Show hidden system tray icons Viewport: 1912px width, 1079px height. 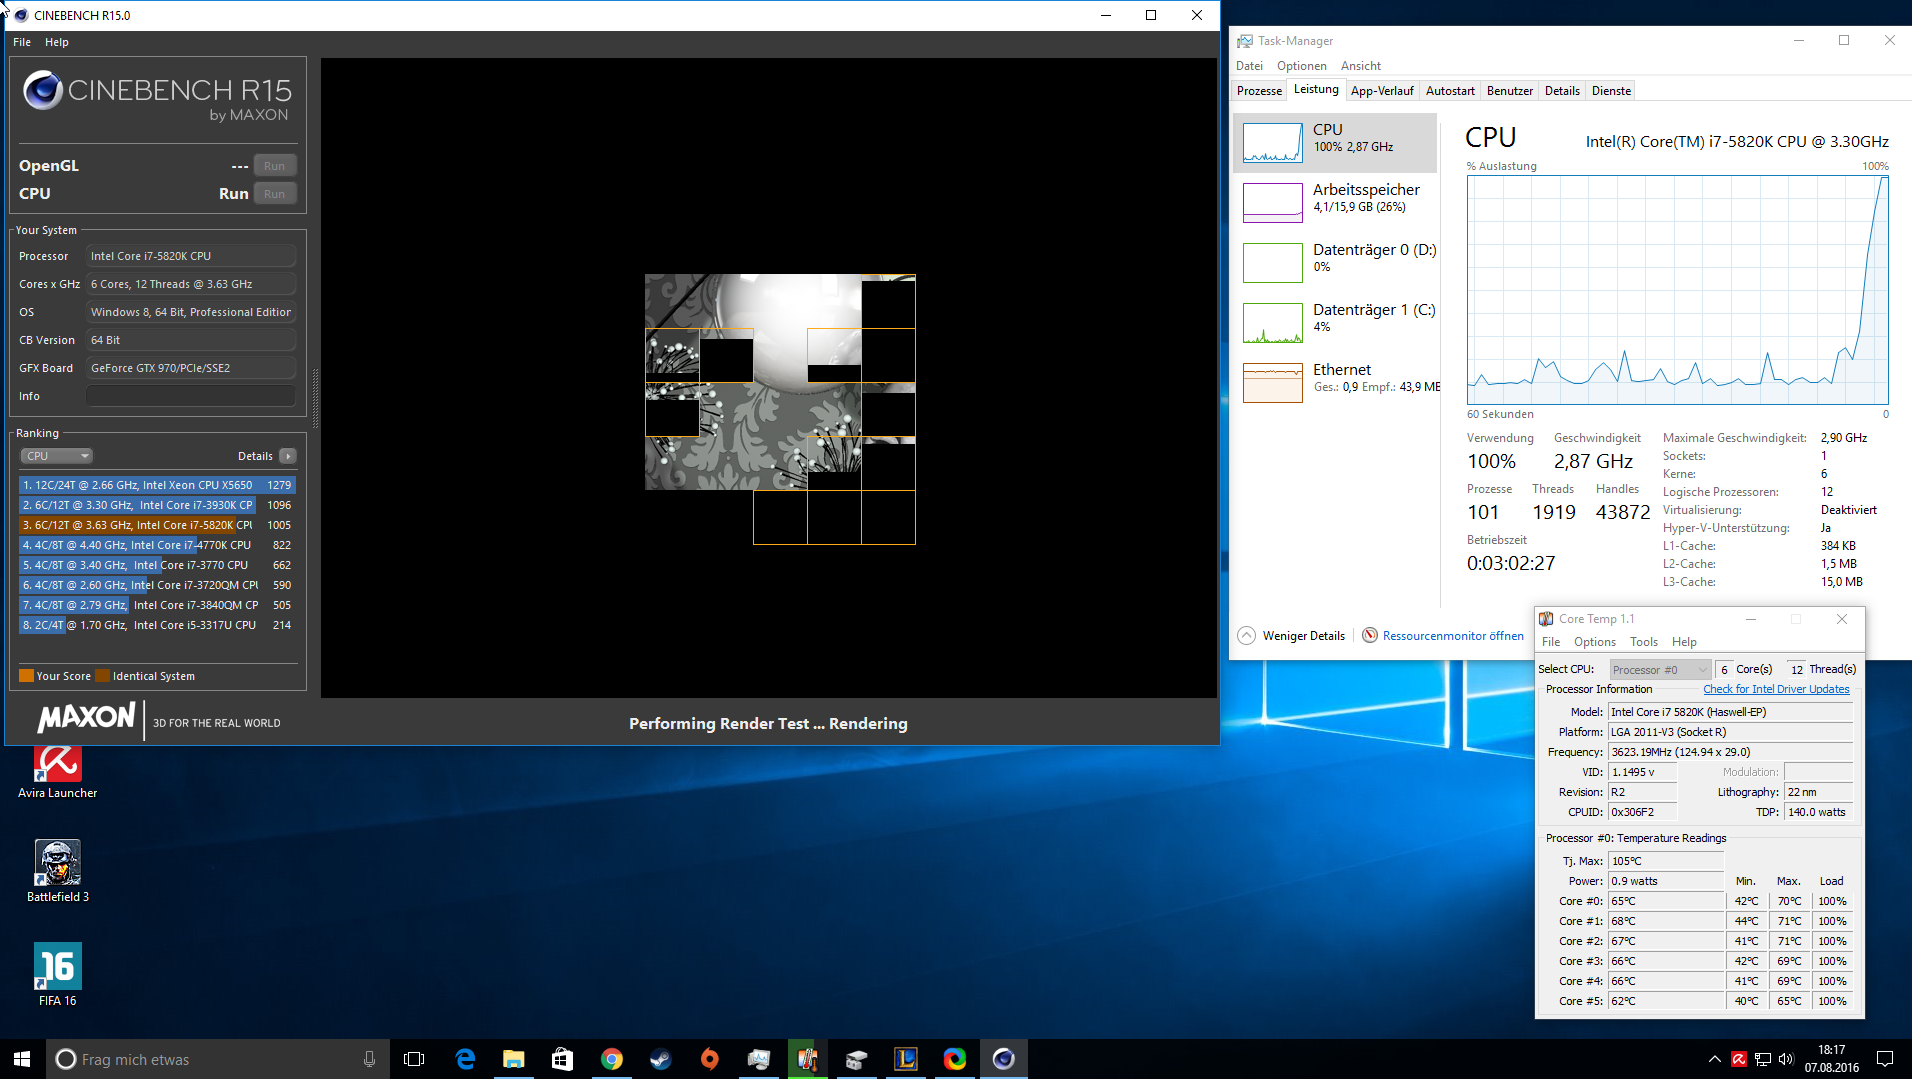[1715, 1059]
